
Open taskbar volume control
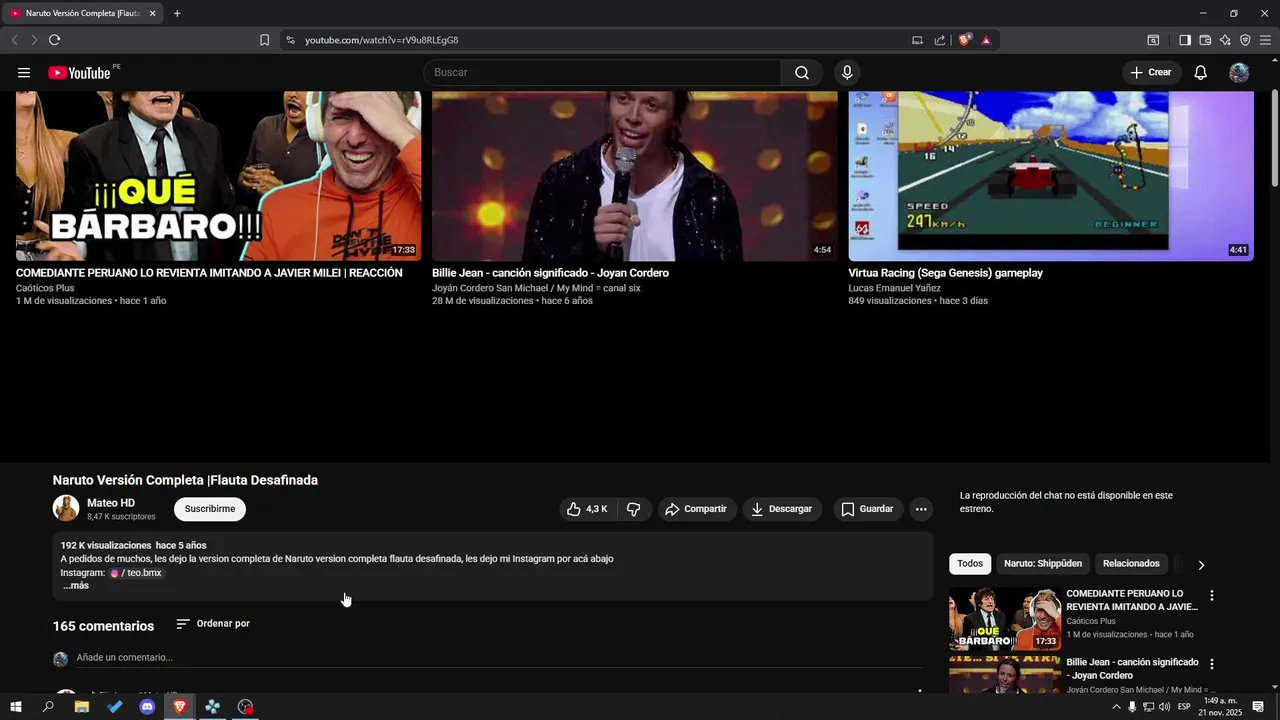(1164, 707)
